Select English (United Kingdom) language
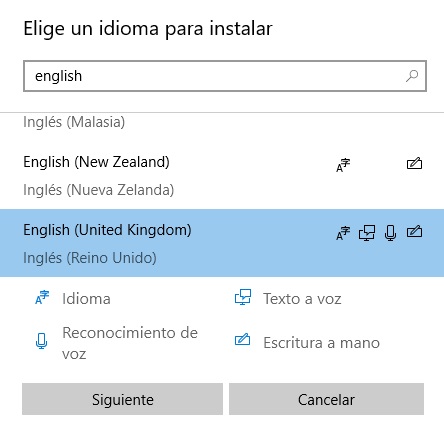The height and width of the screenshot is (428, 444). point(222,243)
